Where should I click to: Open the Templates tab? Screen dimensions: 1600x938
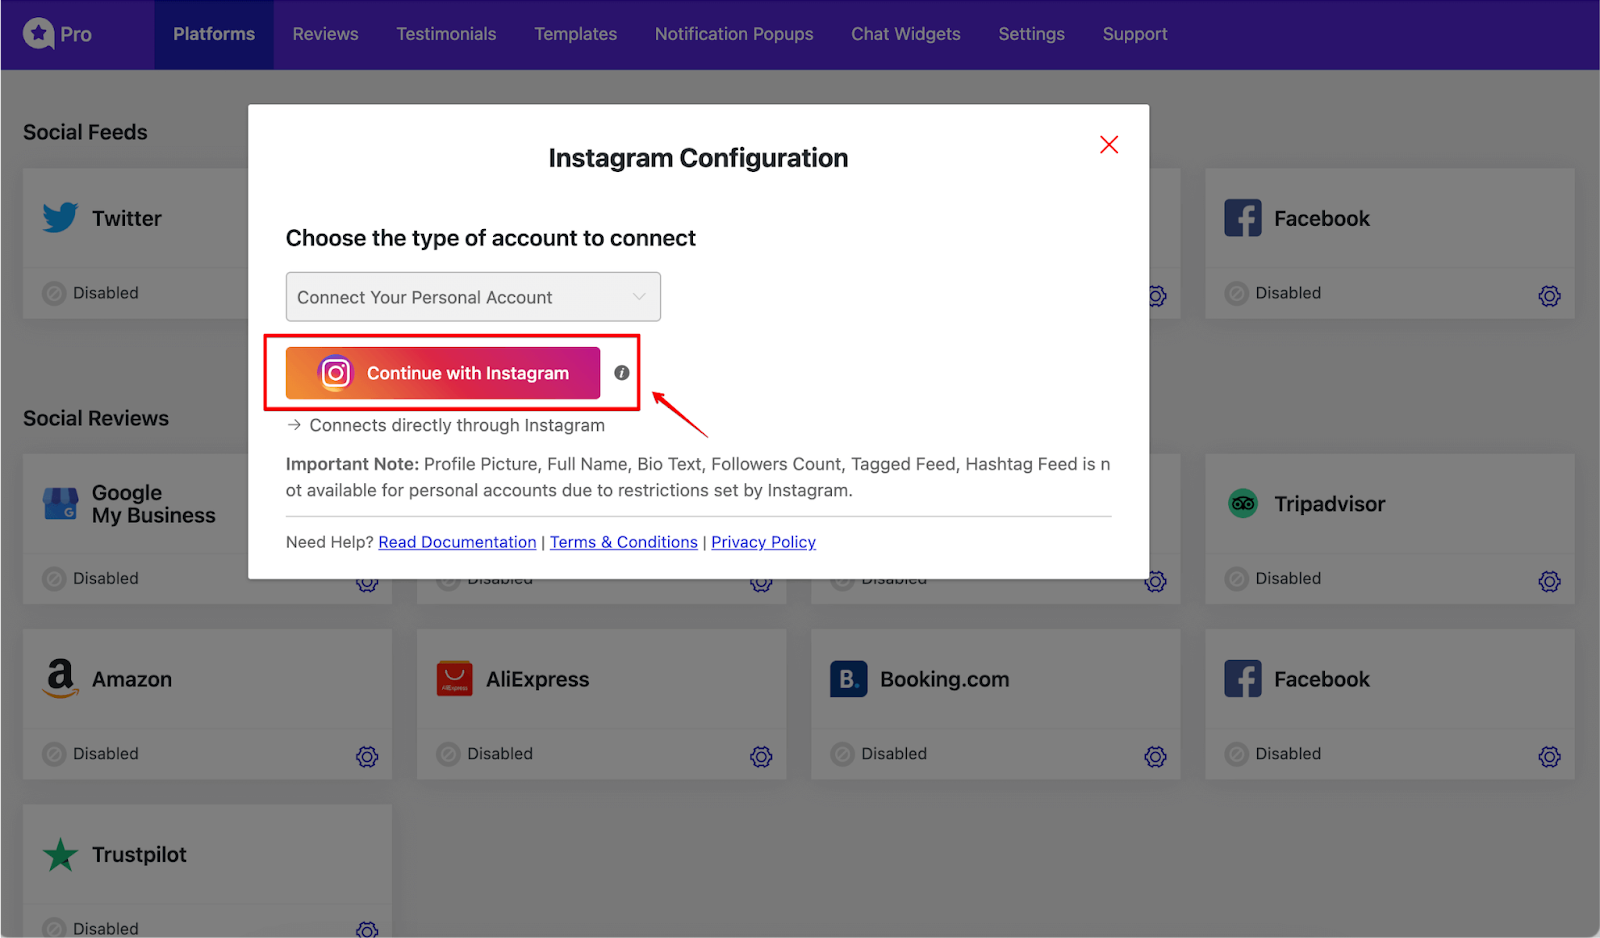[575, 34]
